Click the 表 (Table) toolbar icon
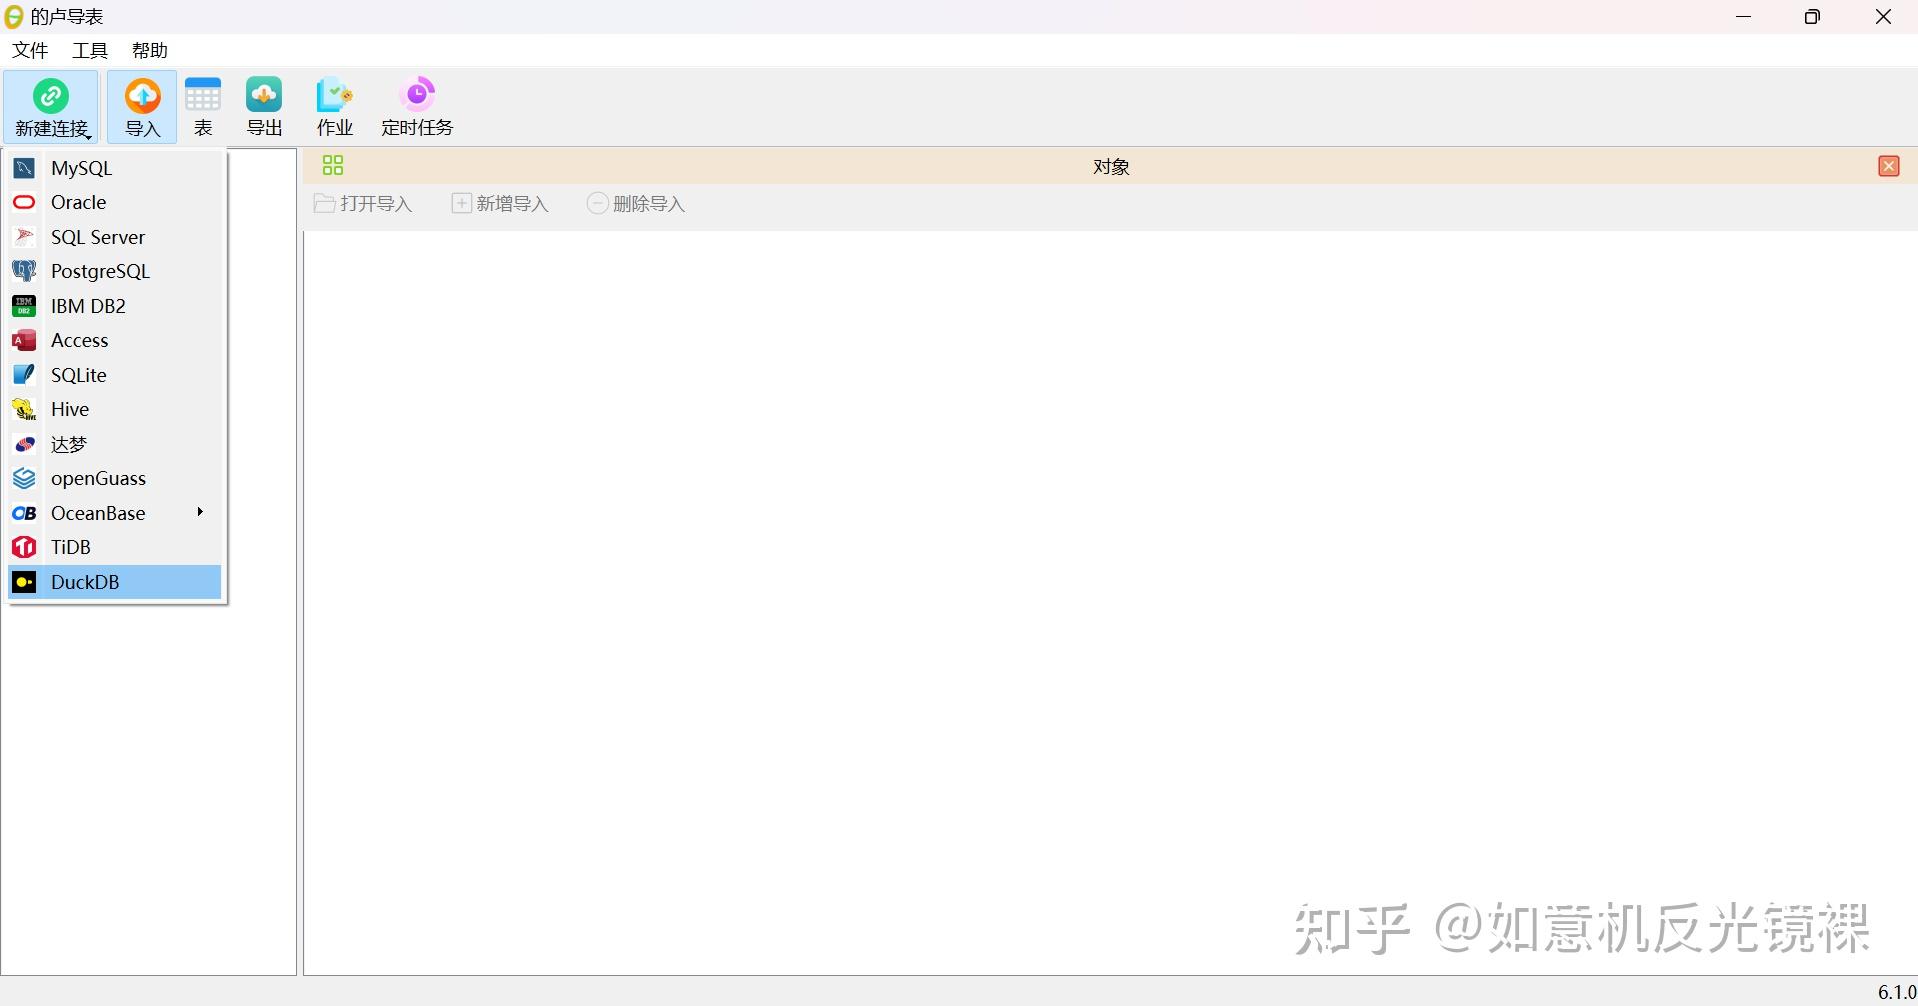Viewport: 1918px width, 1006px height. tap(203, 105)
